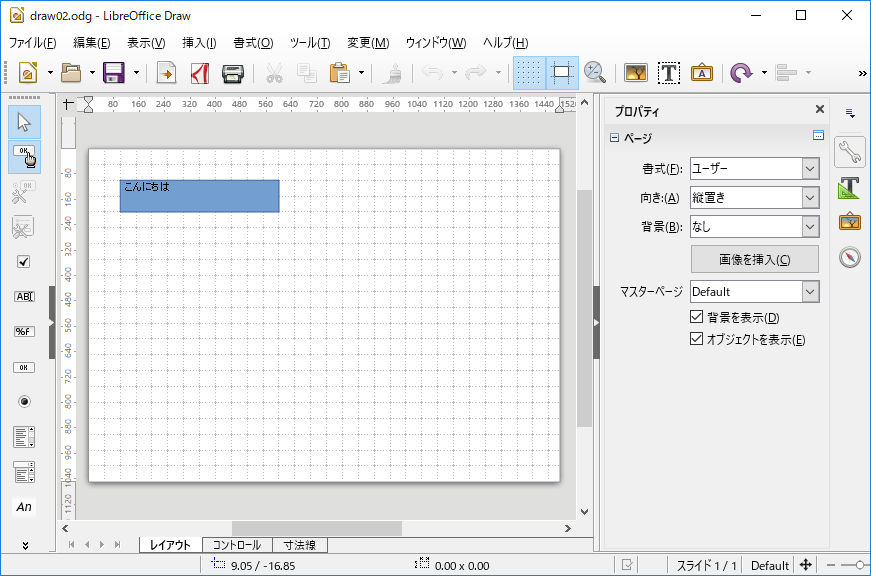Screen dimensions: 871x576
Task: Open the ヘルプ menu
Action: (505, 43)
